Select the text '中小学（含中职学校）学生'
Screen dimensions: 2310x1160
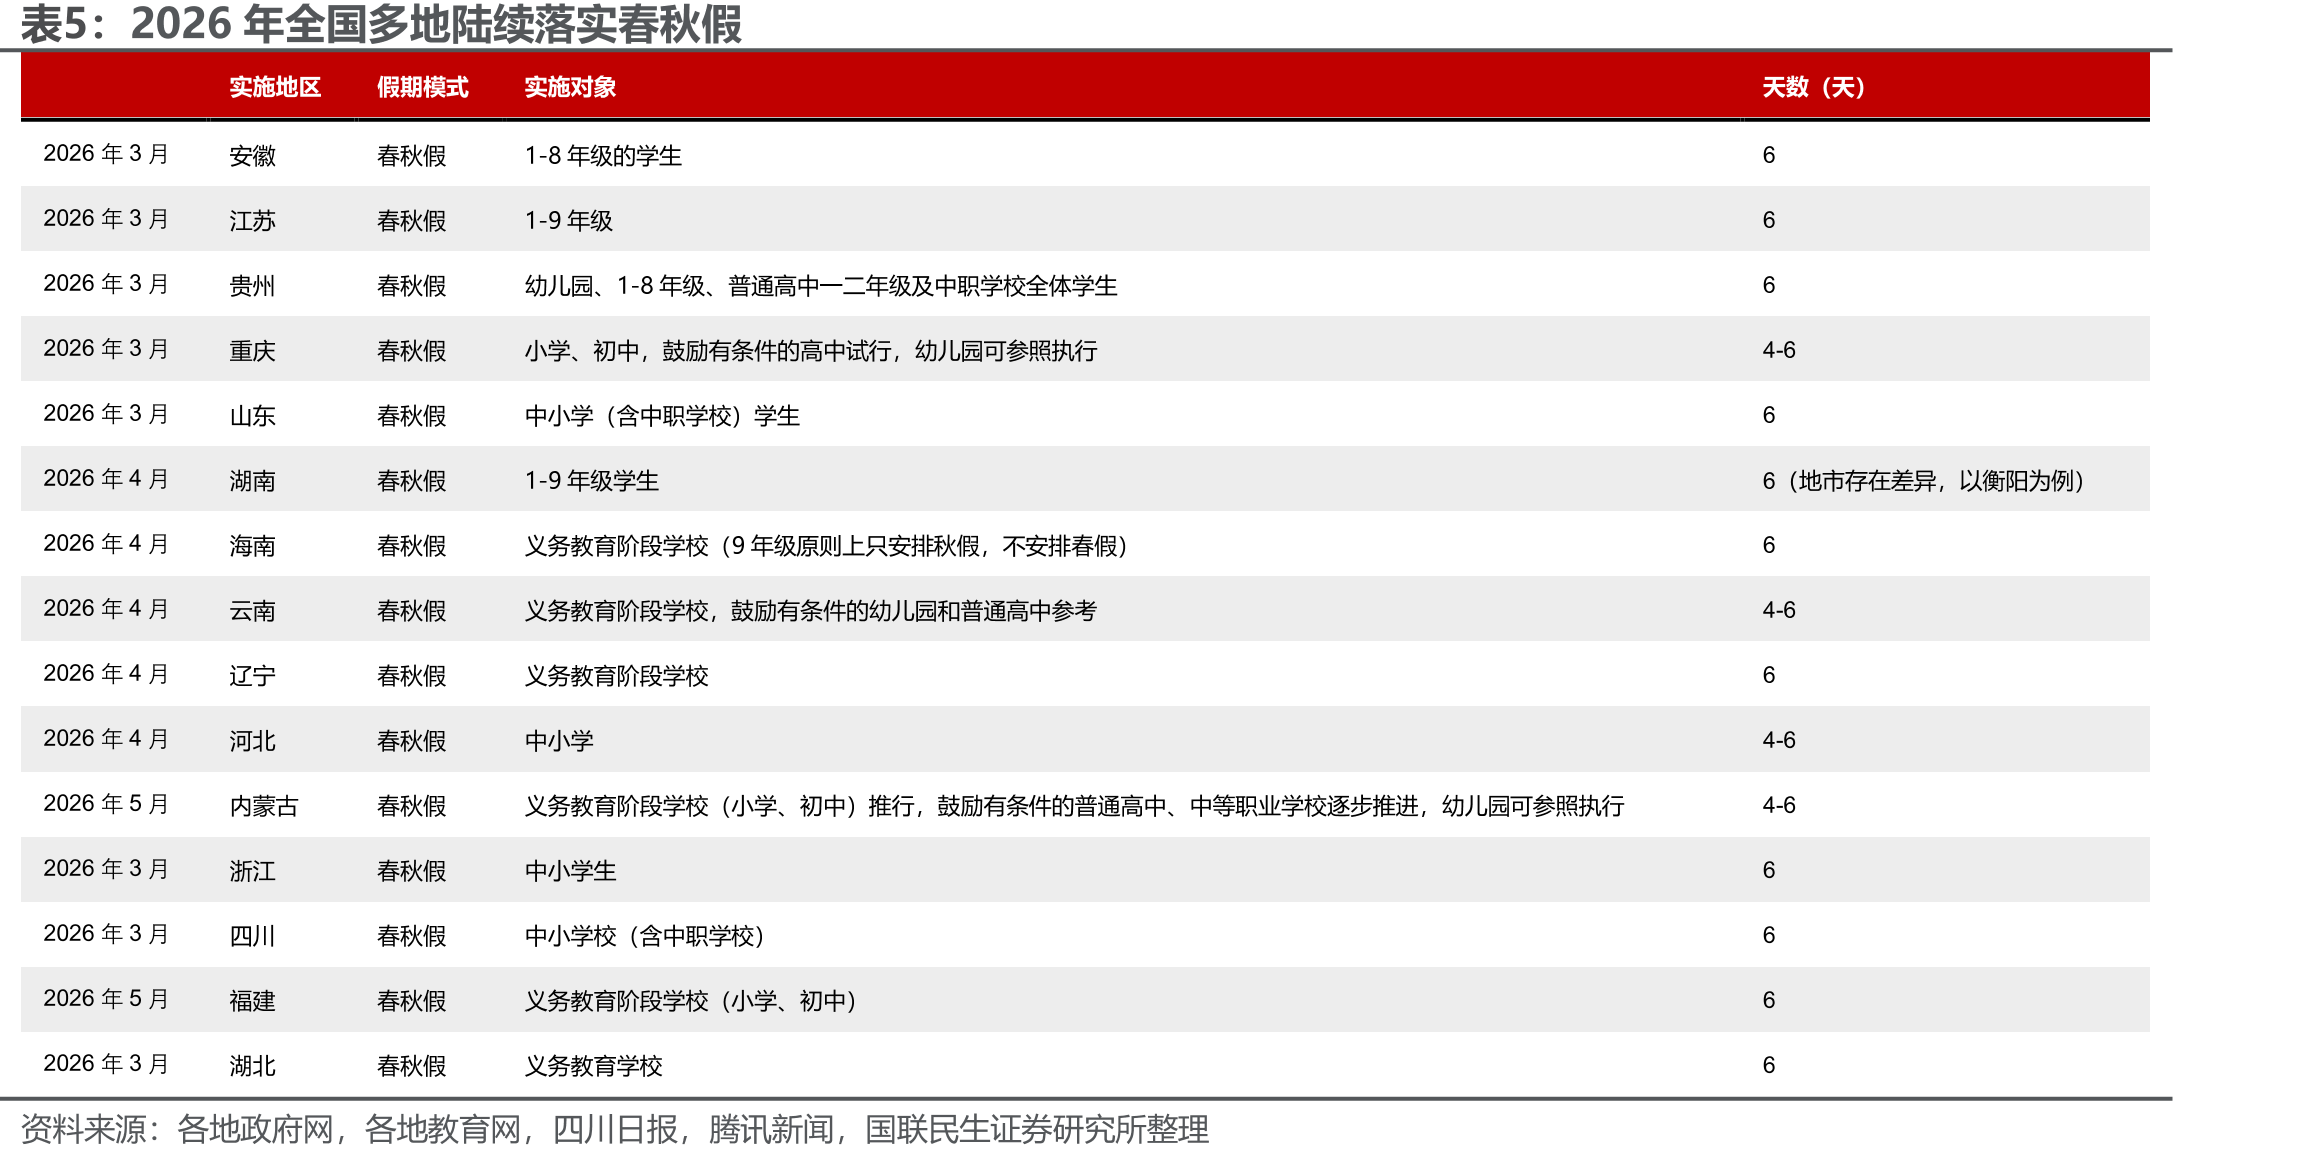pos(662,415)
